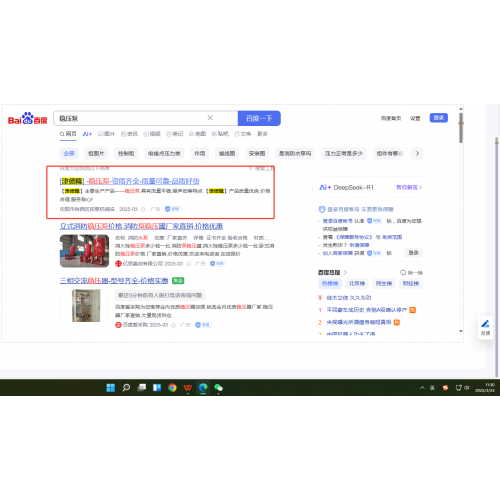500x500 pixels.
Task: Open the 地图 map tab
Action: 197,134
